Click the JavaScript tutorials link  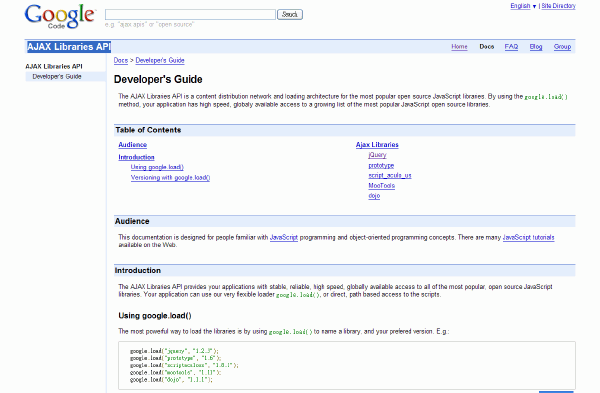pos(528,237)
